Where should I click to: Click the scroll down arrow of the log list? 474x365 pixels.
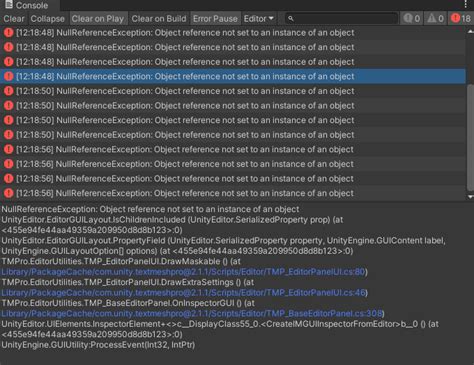[470, 197]
